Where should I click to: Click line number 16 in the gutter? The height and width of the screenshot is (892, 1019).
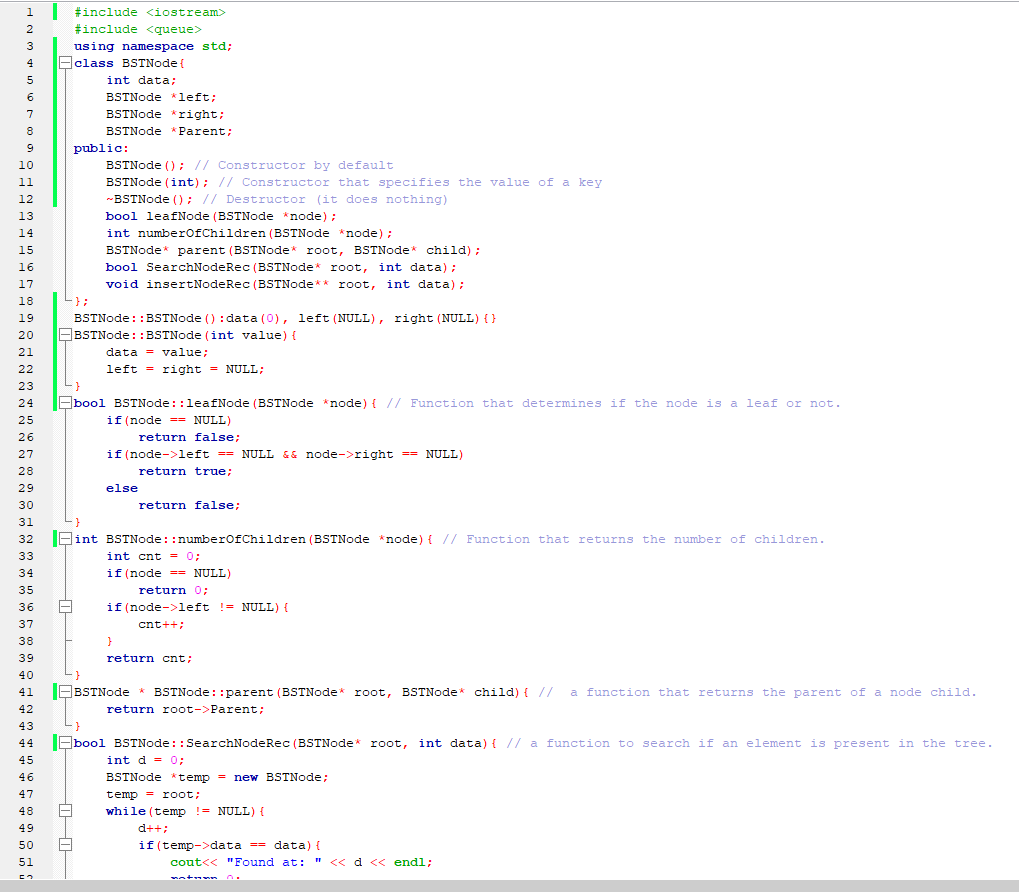25,267
